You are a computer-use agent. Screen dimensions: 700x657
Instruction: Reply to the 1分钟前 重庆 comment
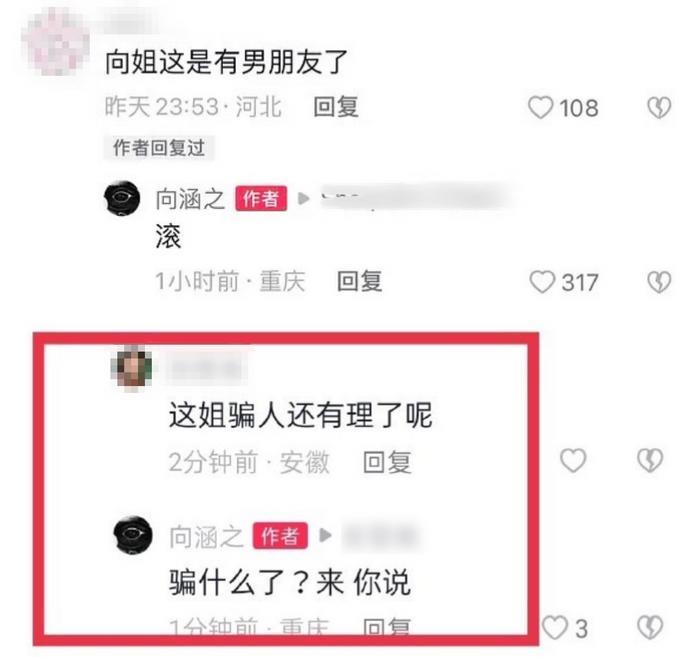[387, 626]
